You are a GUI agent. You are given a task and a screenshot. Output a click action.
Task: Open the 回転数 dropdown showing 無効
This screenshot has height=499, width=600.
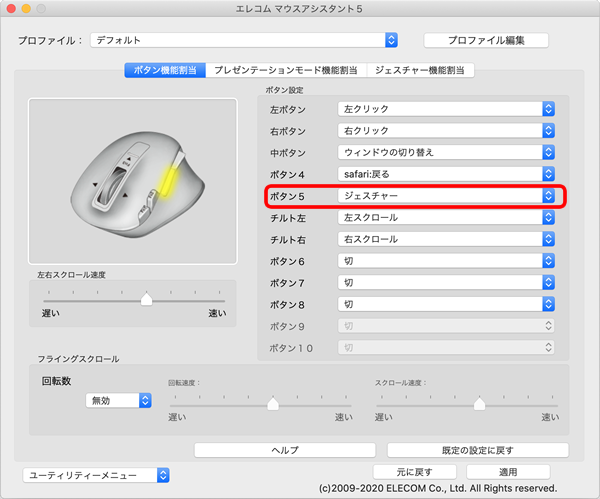(119, 400)
